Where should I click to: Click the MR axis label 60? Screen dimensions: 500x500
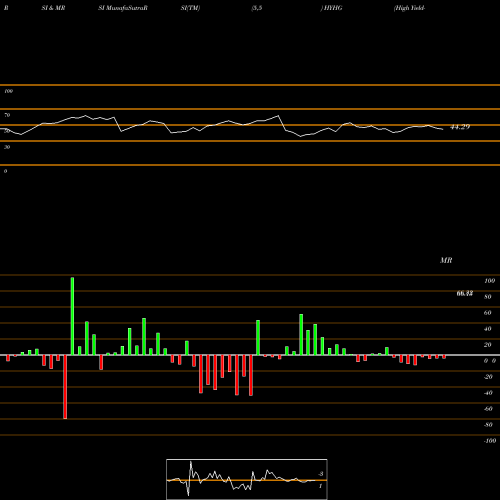click(x=488, y=313)
